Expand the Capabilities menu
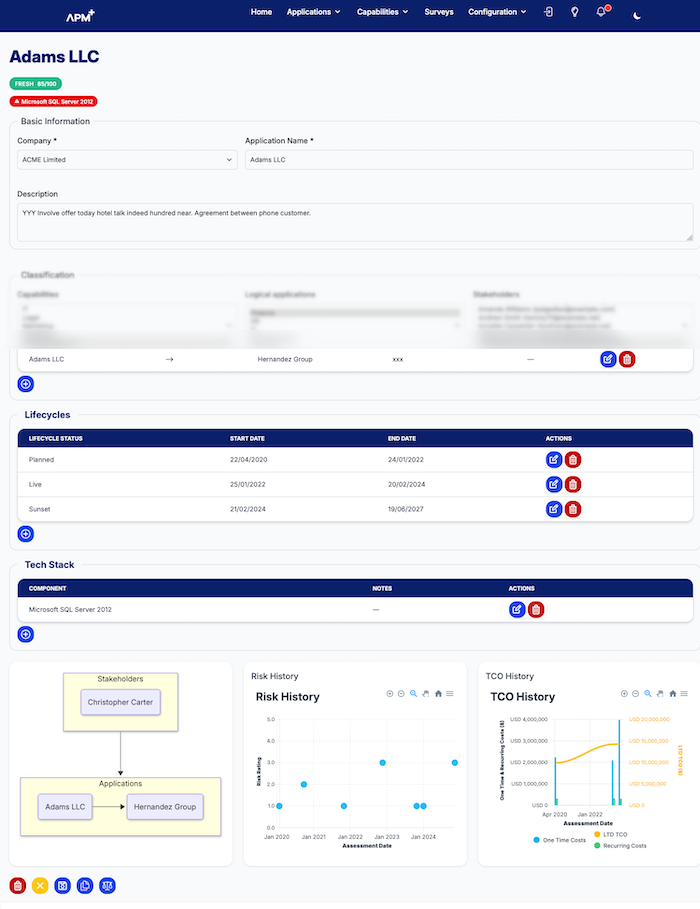 pos(382,12)
